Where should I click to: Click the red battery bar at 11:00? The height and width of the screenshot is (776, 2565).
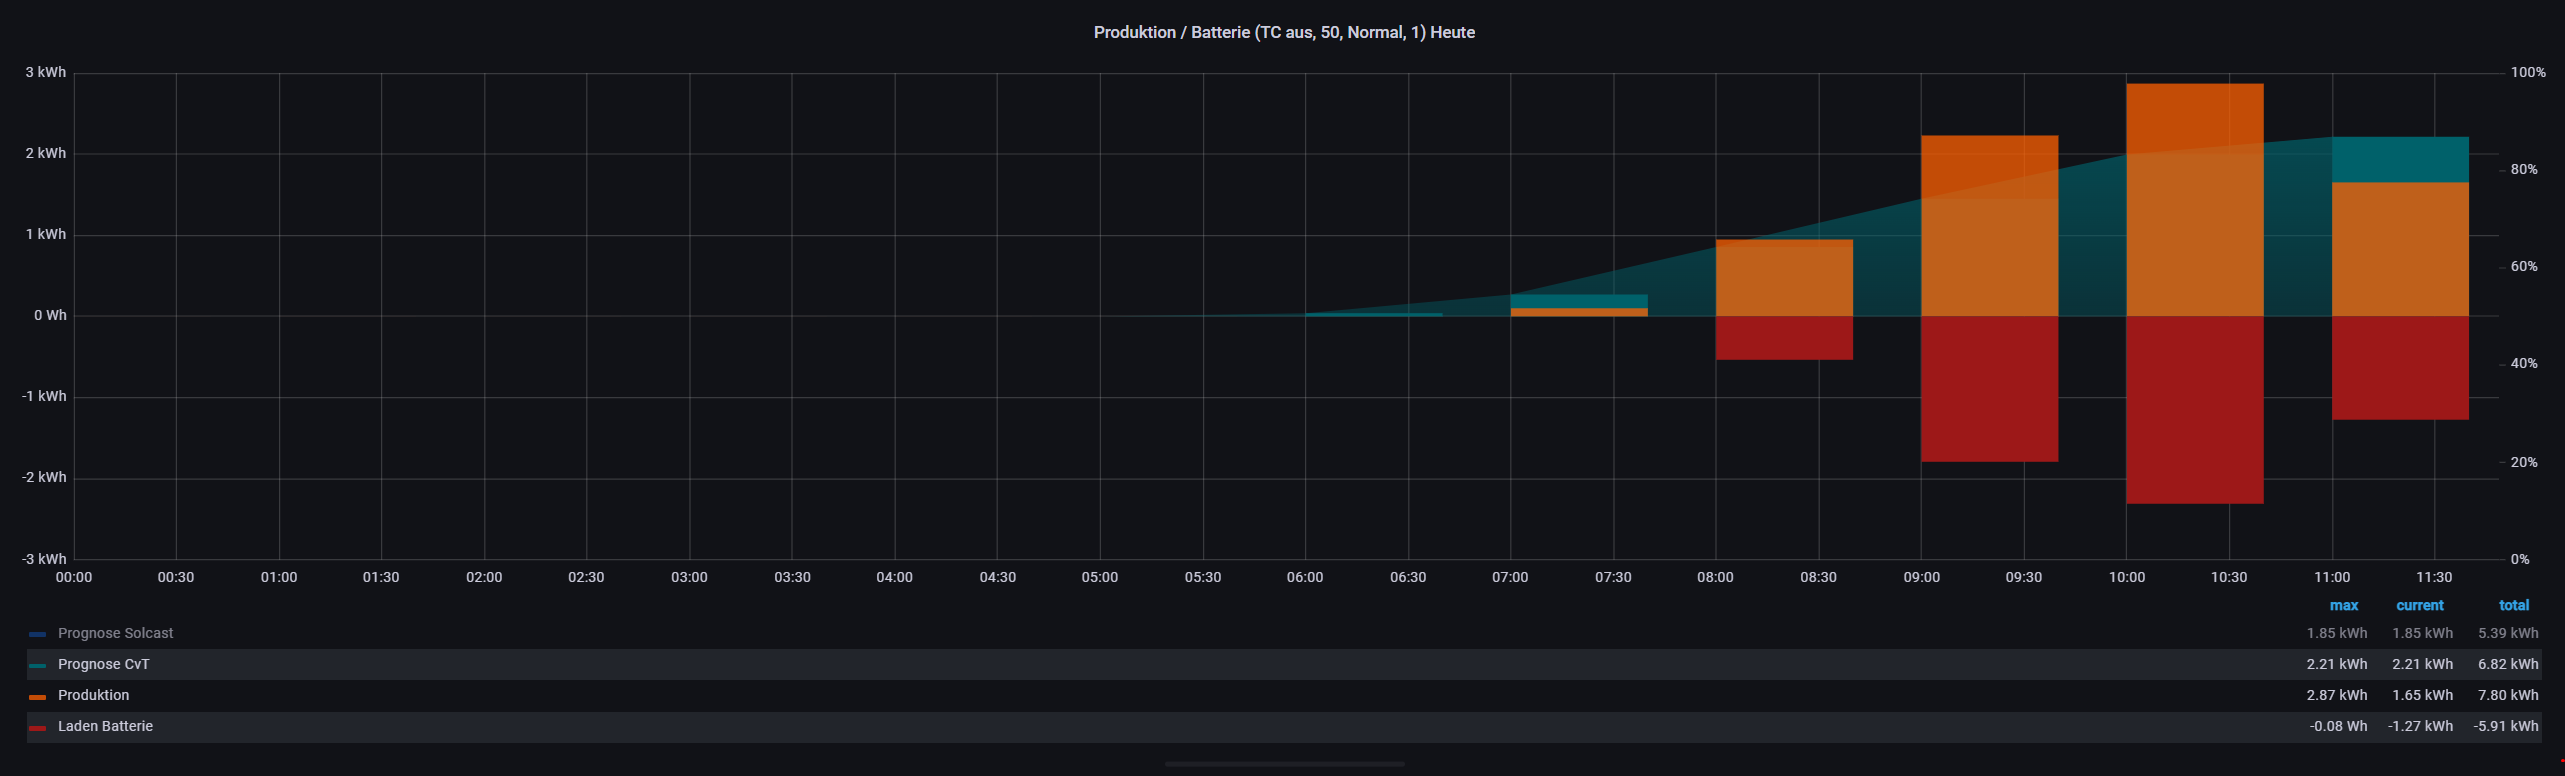coord(2400,368)
